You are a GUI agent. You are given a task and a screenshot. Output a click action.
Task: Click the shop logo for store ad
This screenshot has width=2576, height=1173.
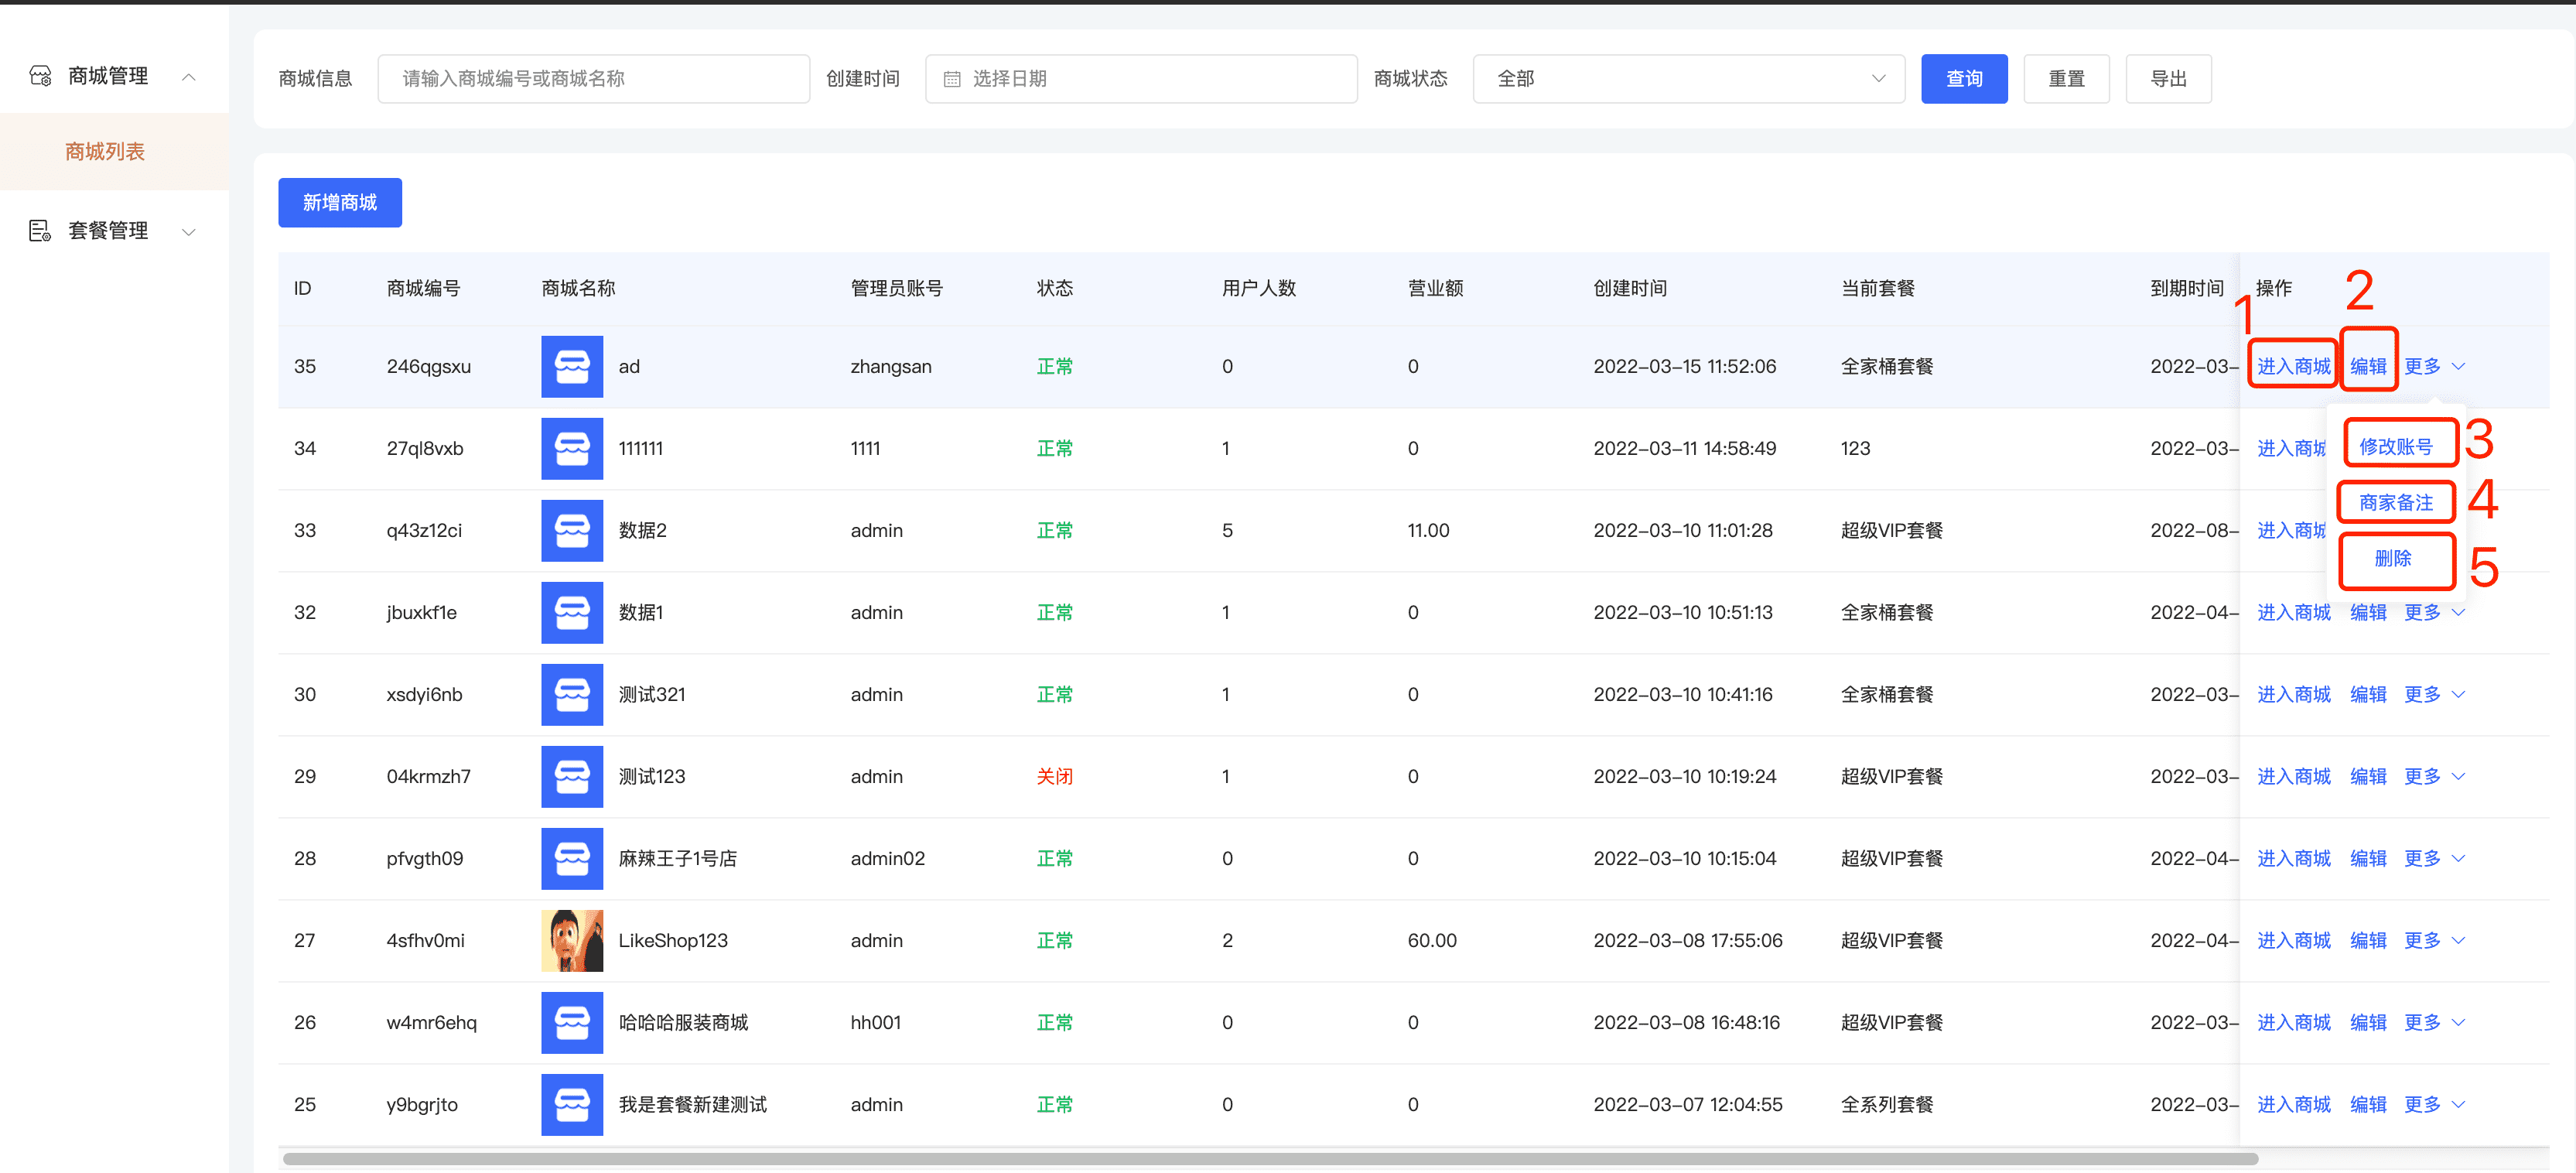572,366
